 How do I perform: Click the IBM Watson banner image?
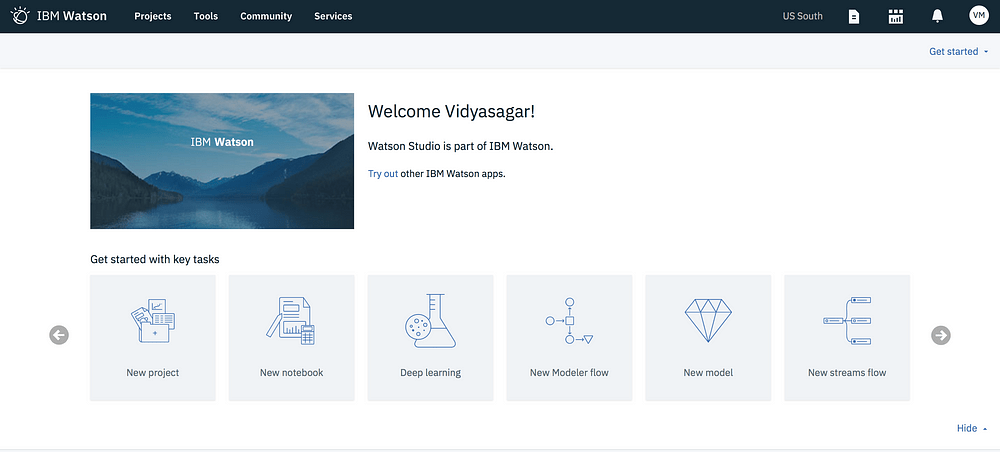222,161
